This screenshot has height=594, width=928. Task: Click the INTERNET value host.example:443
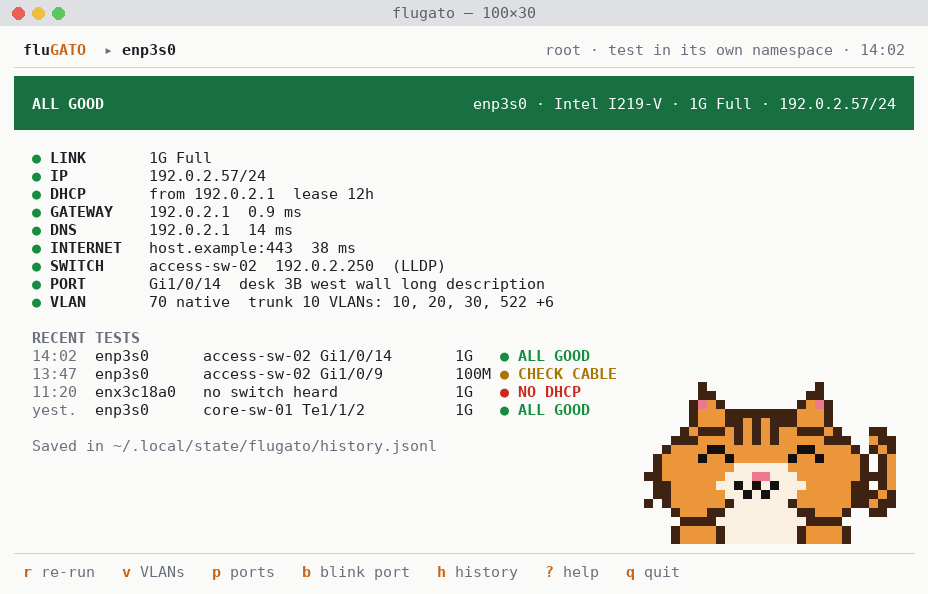pyautogui.click(x=221, y=248)
